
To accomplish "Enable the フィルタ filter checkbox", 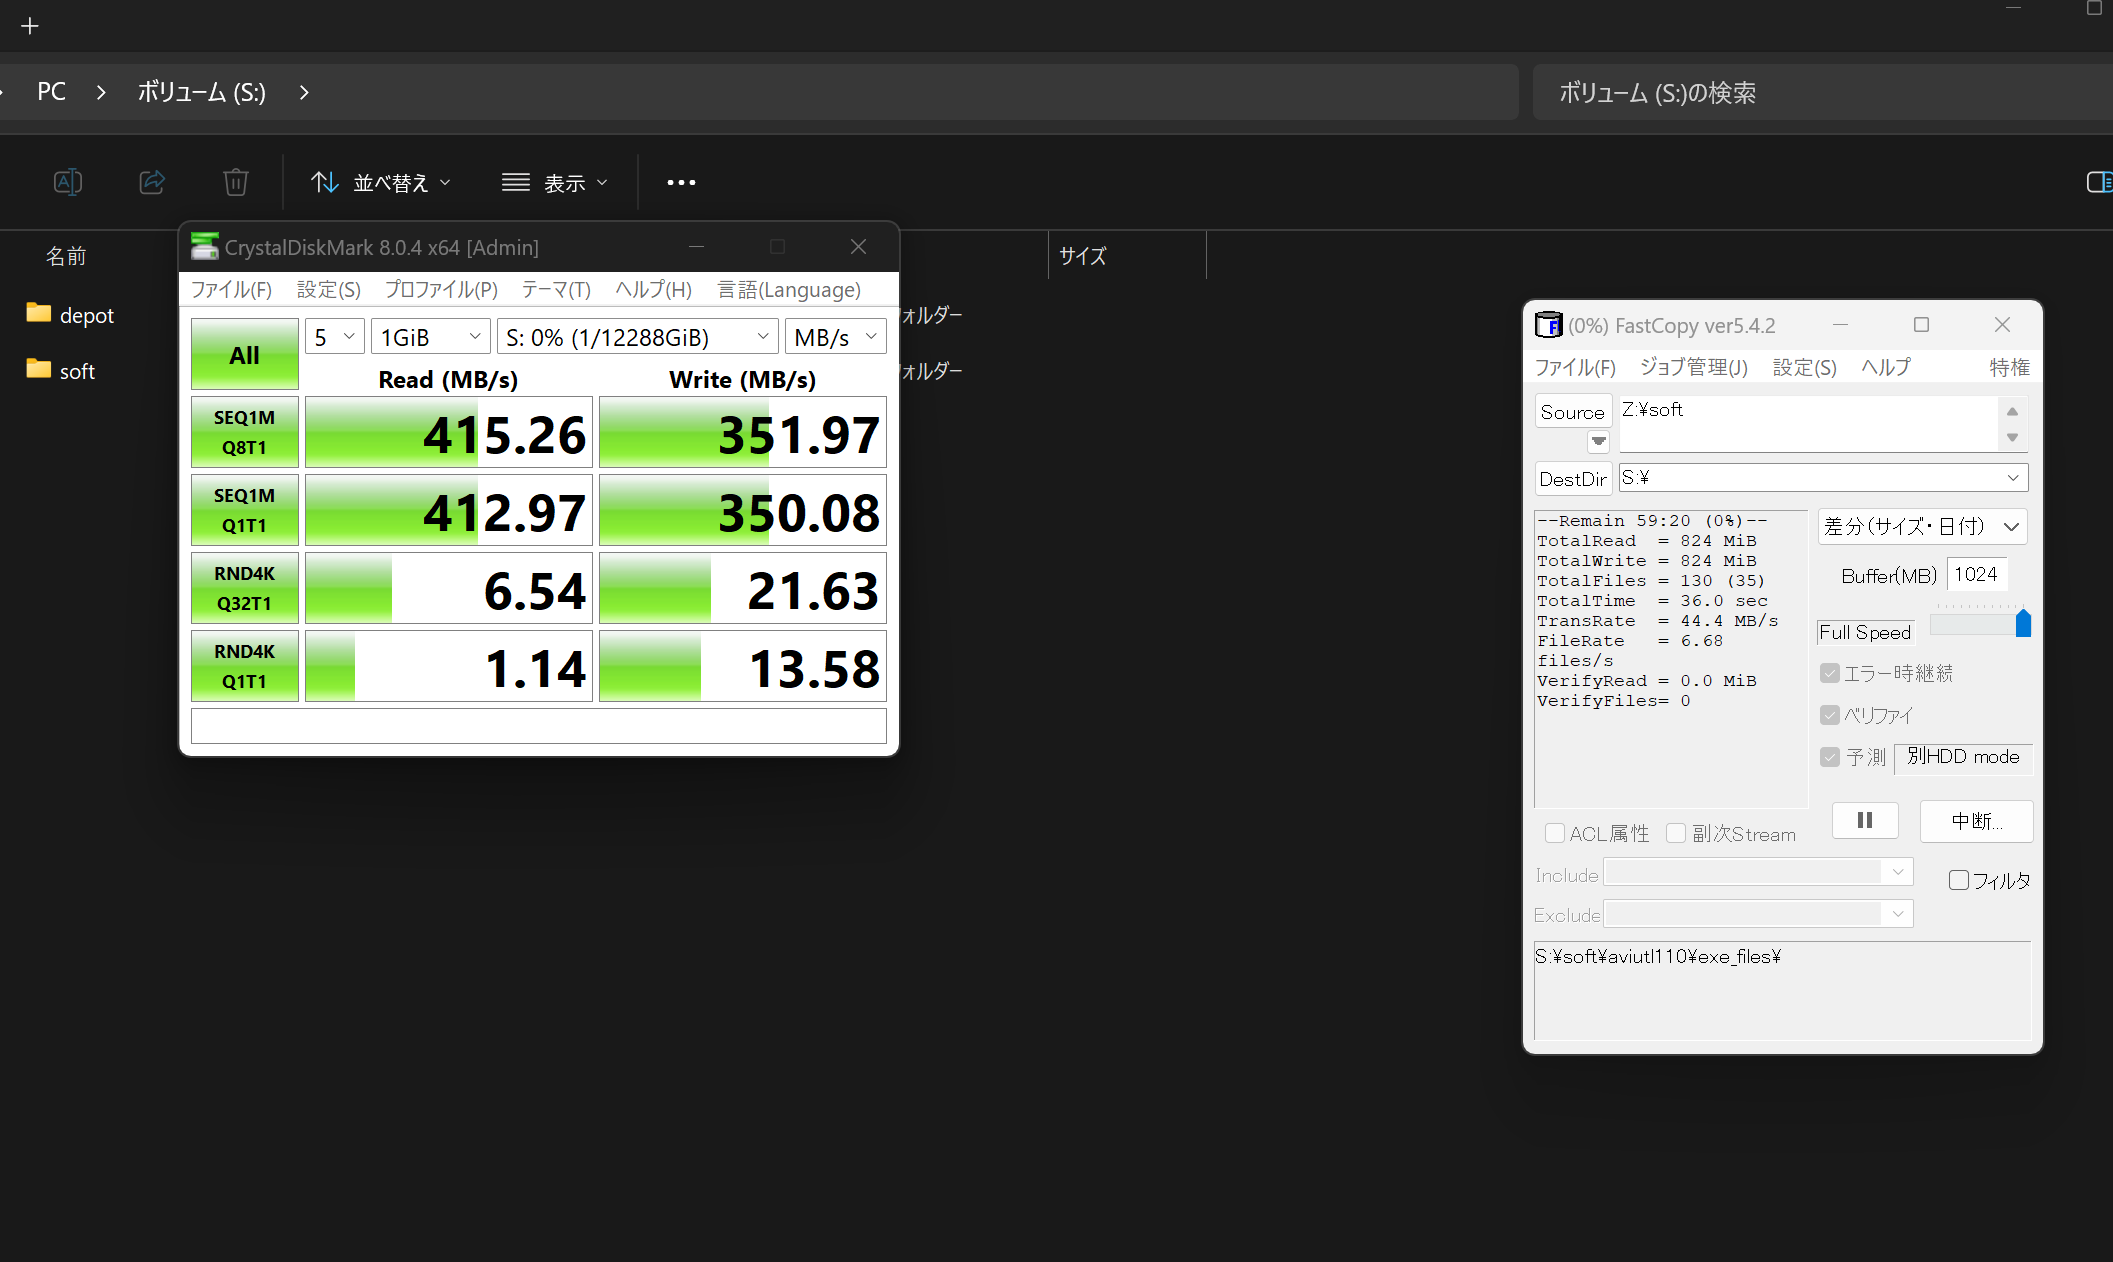I will 1959,880.
